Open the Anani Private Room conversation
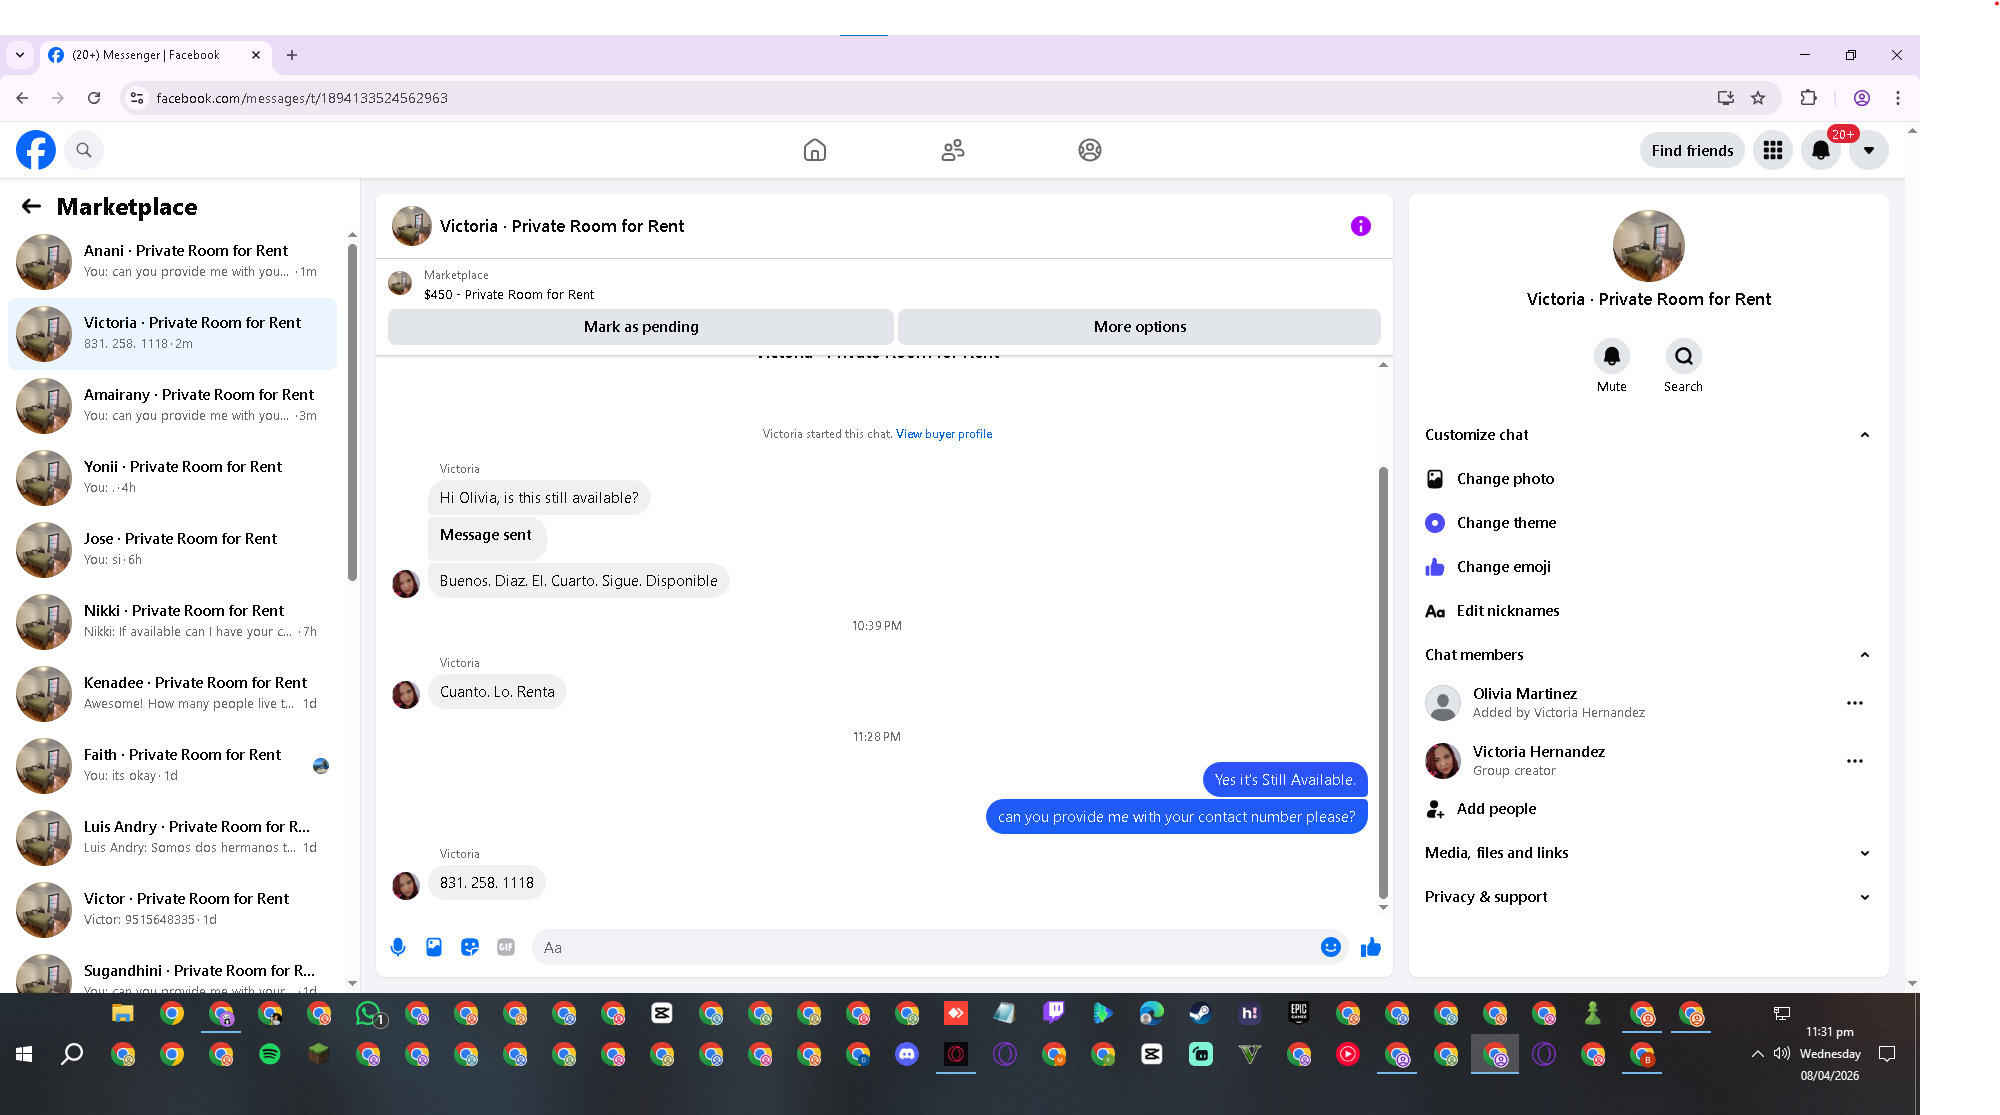The image size is (2000, 1115). (185, 261)
